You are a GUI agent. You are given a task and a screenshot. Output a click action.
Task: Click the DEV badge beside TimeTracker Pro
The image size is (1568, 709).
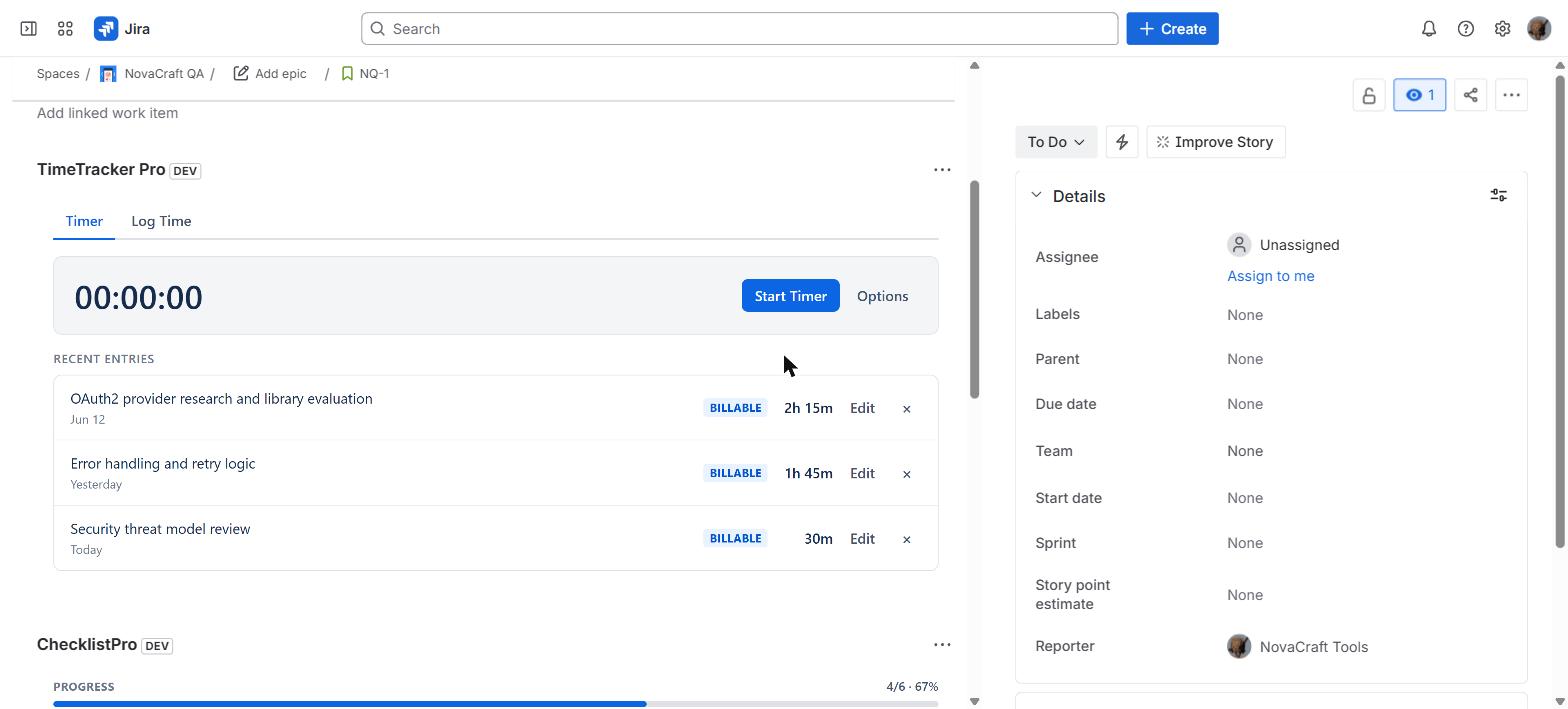click(185, 171)
